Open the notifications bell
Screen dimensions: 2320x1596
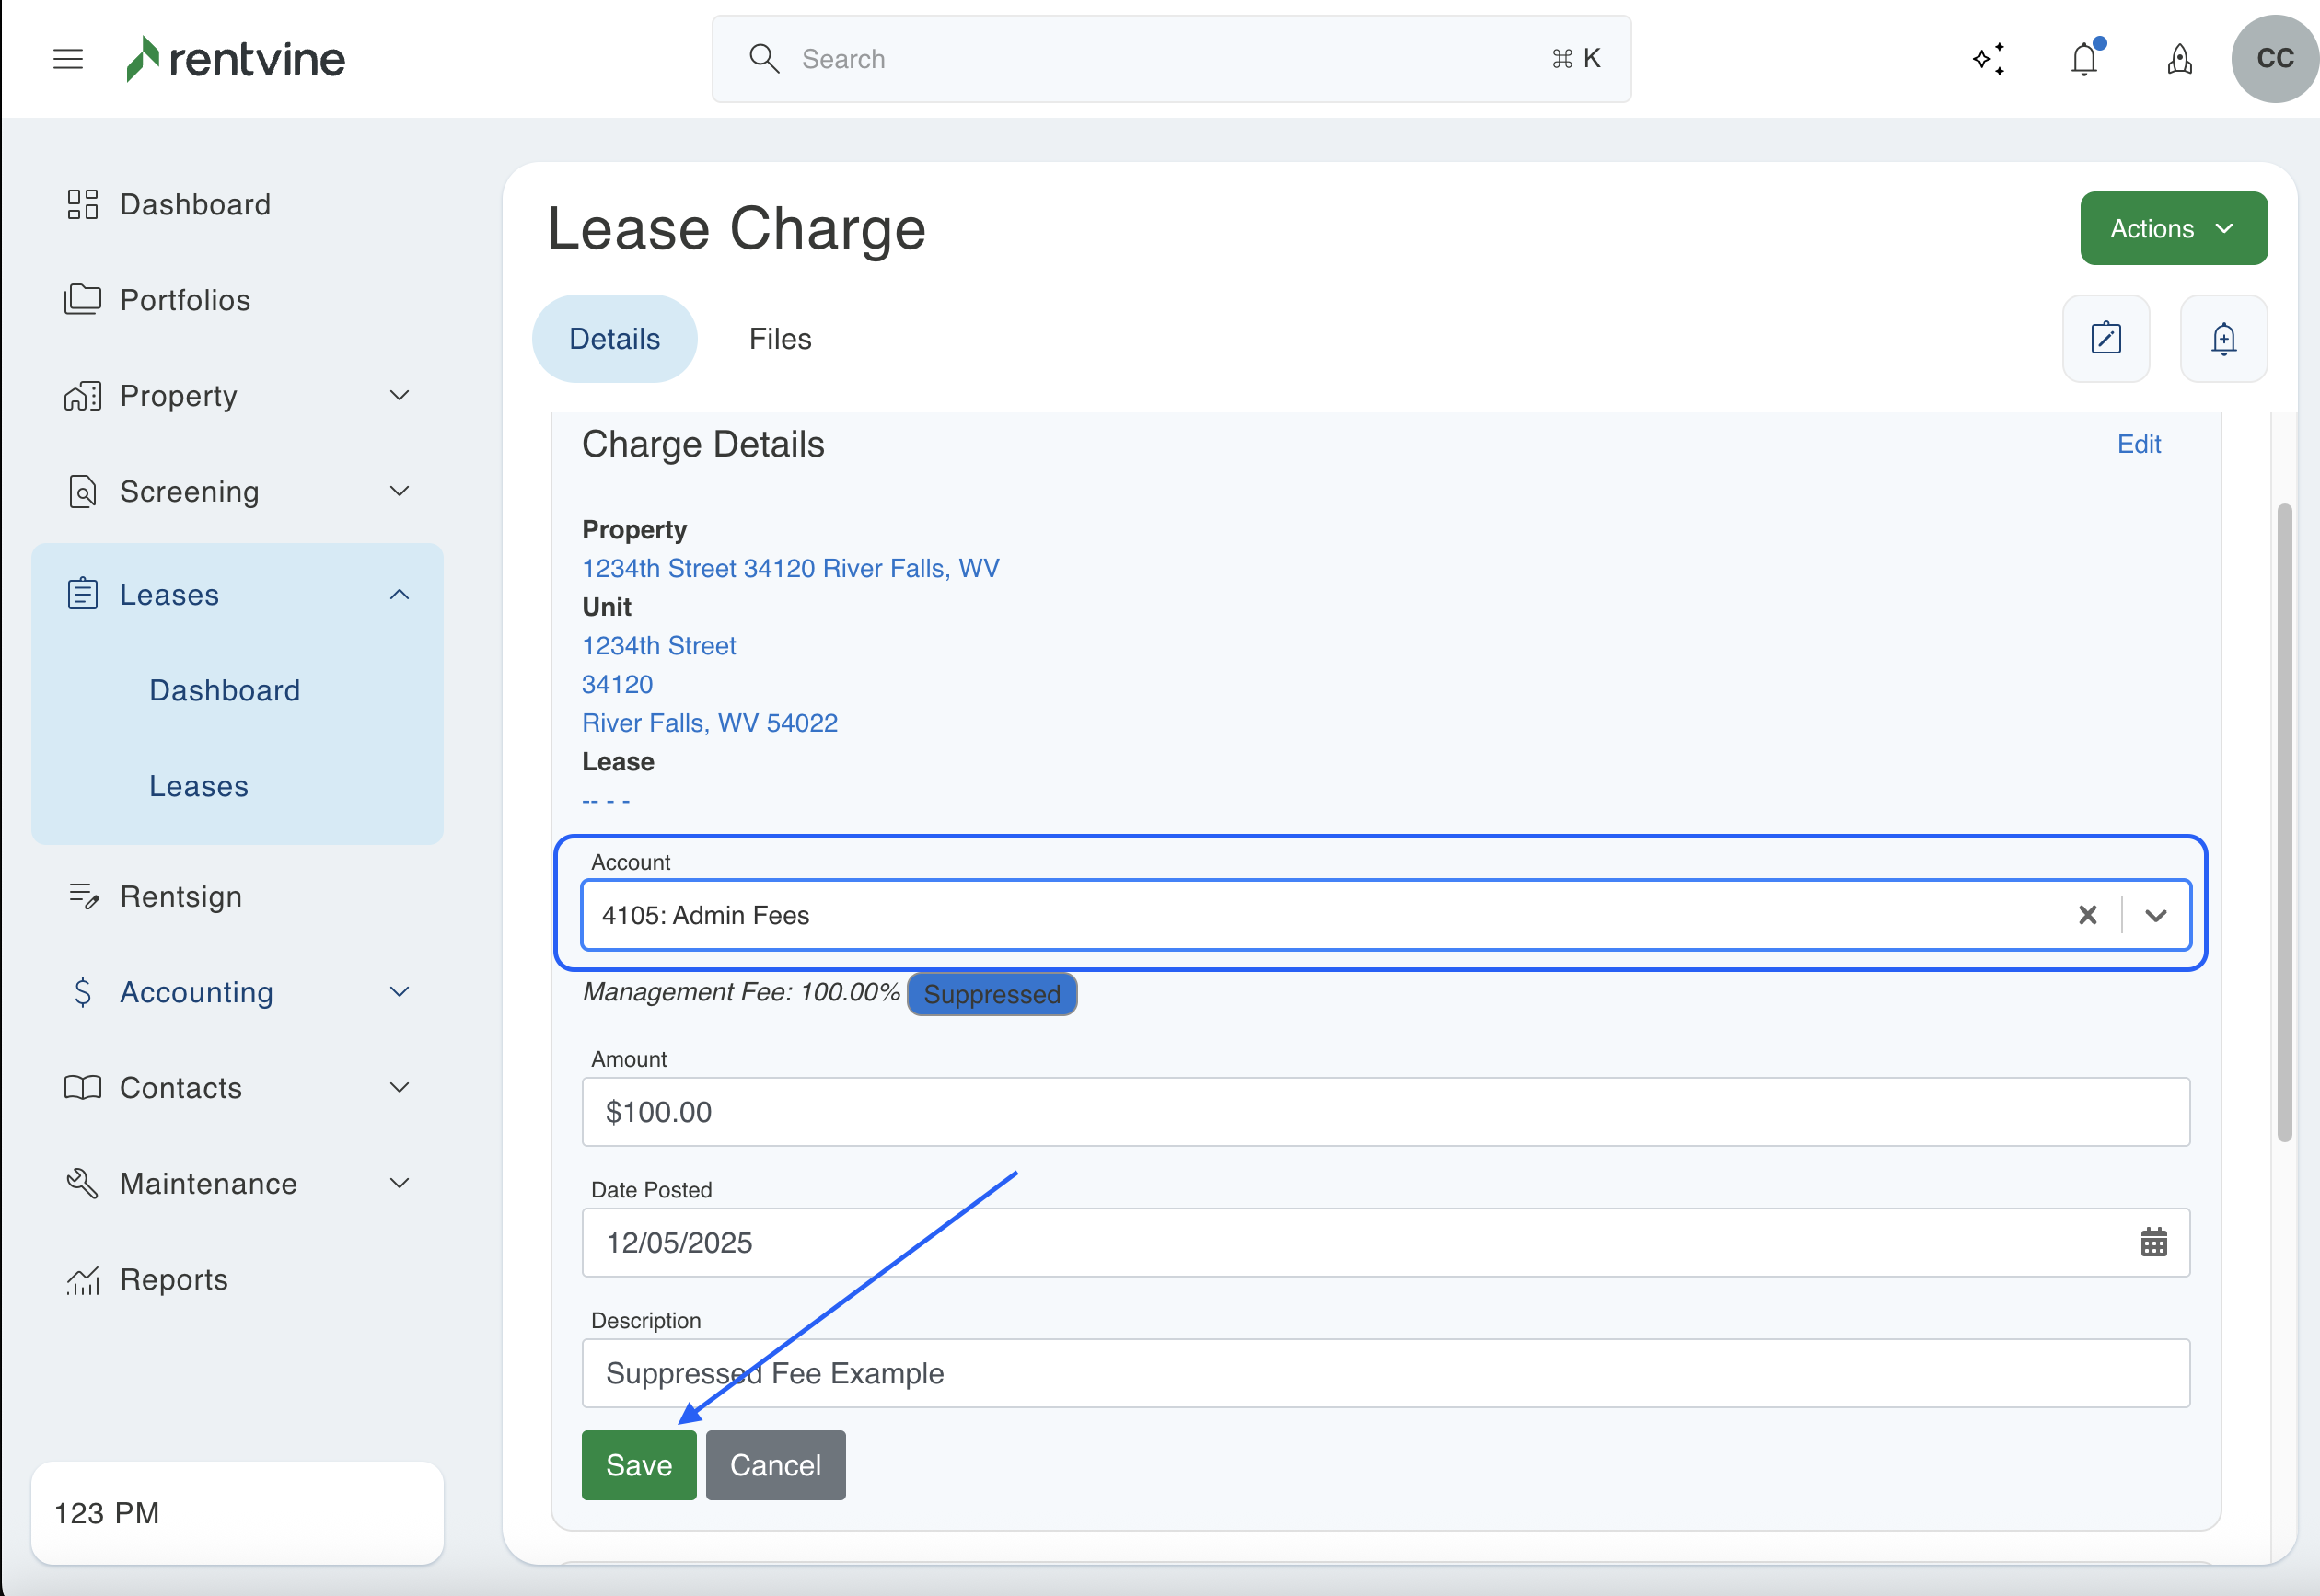[2084, 59]
